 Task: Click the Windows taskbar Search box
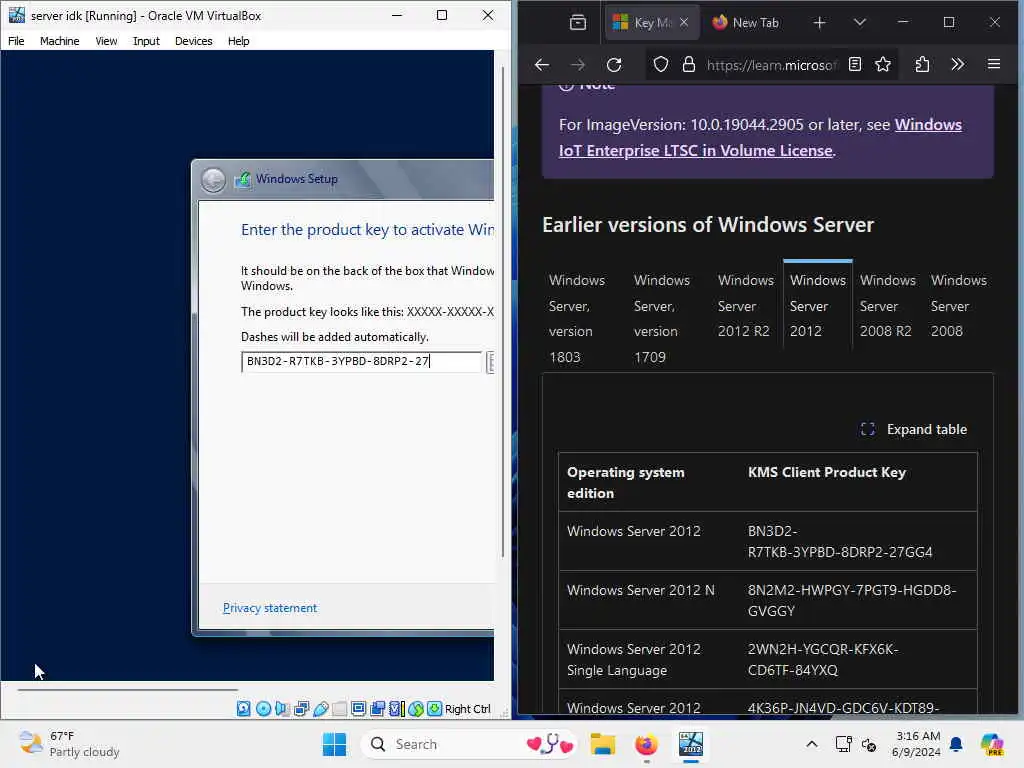point(469,744)
